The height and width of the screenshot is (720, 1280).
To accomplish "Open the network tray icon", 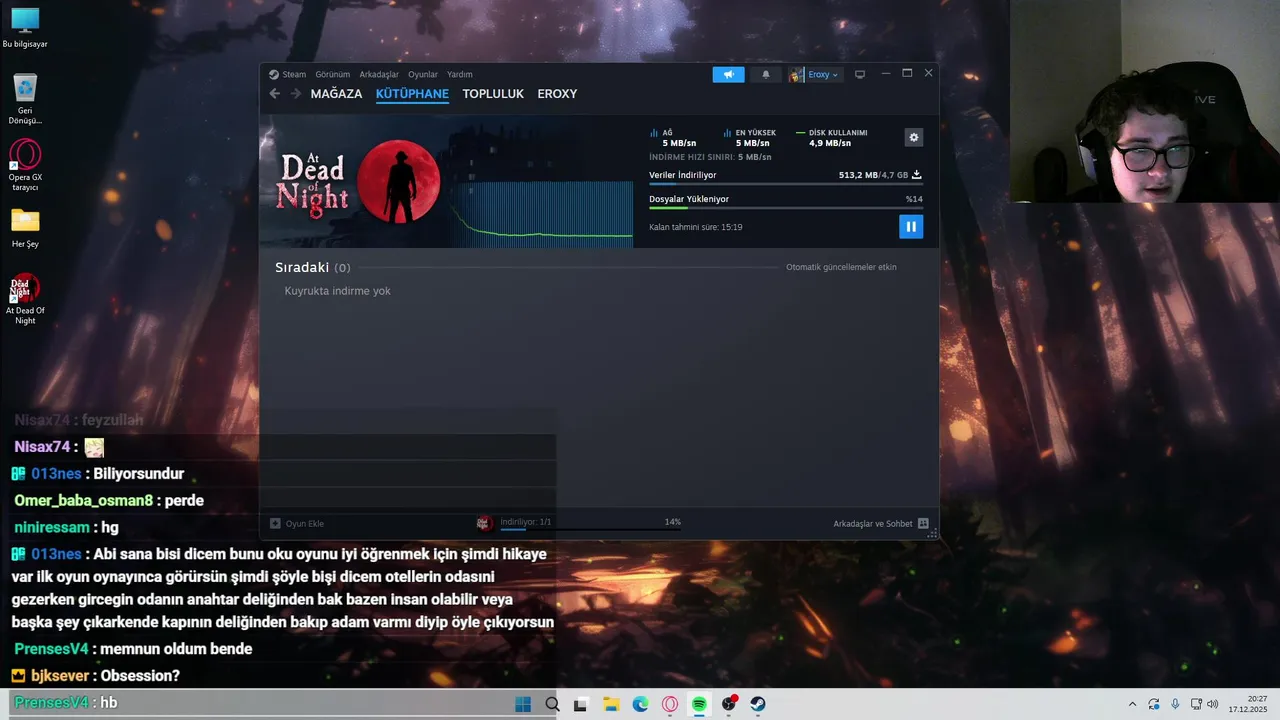I will click(1196, 704).
